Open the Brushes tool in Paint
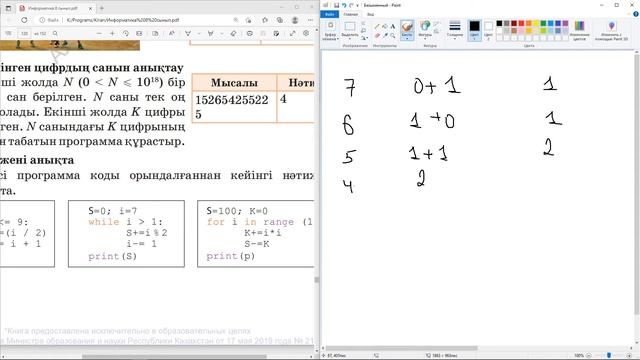The width and height of the screenshot is (640, 360). (x=407, y=30)
